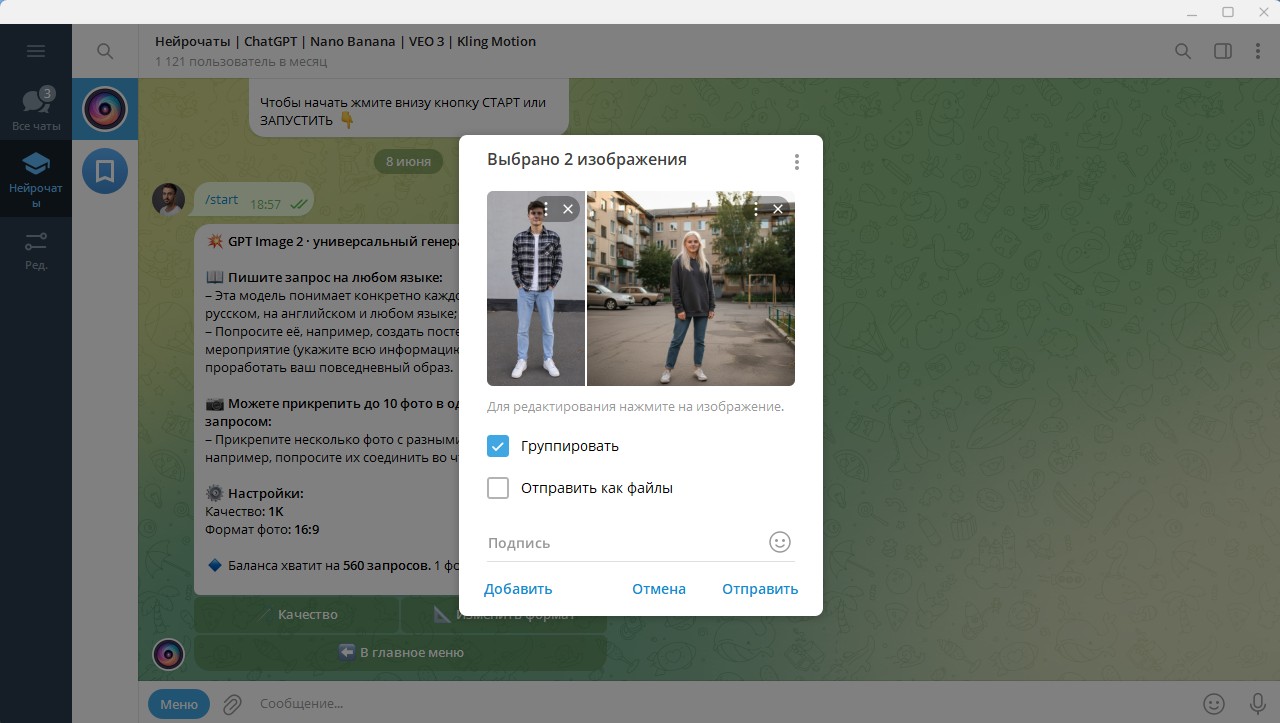The height and width of the screenshot is (723, 1280).
Task: Open options menu on the woman's photo
Action: [756, 209]
